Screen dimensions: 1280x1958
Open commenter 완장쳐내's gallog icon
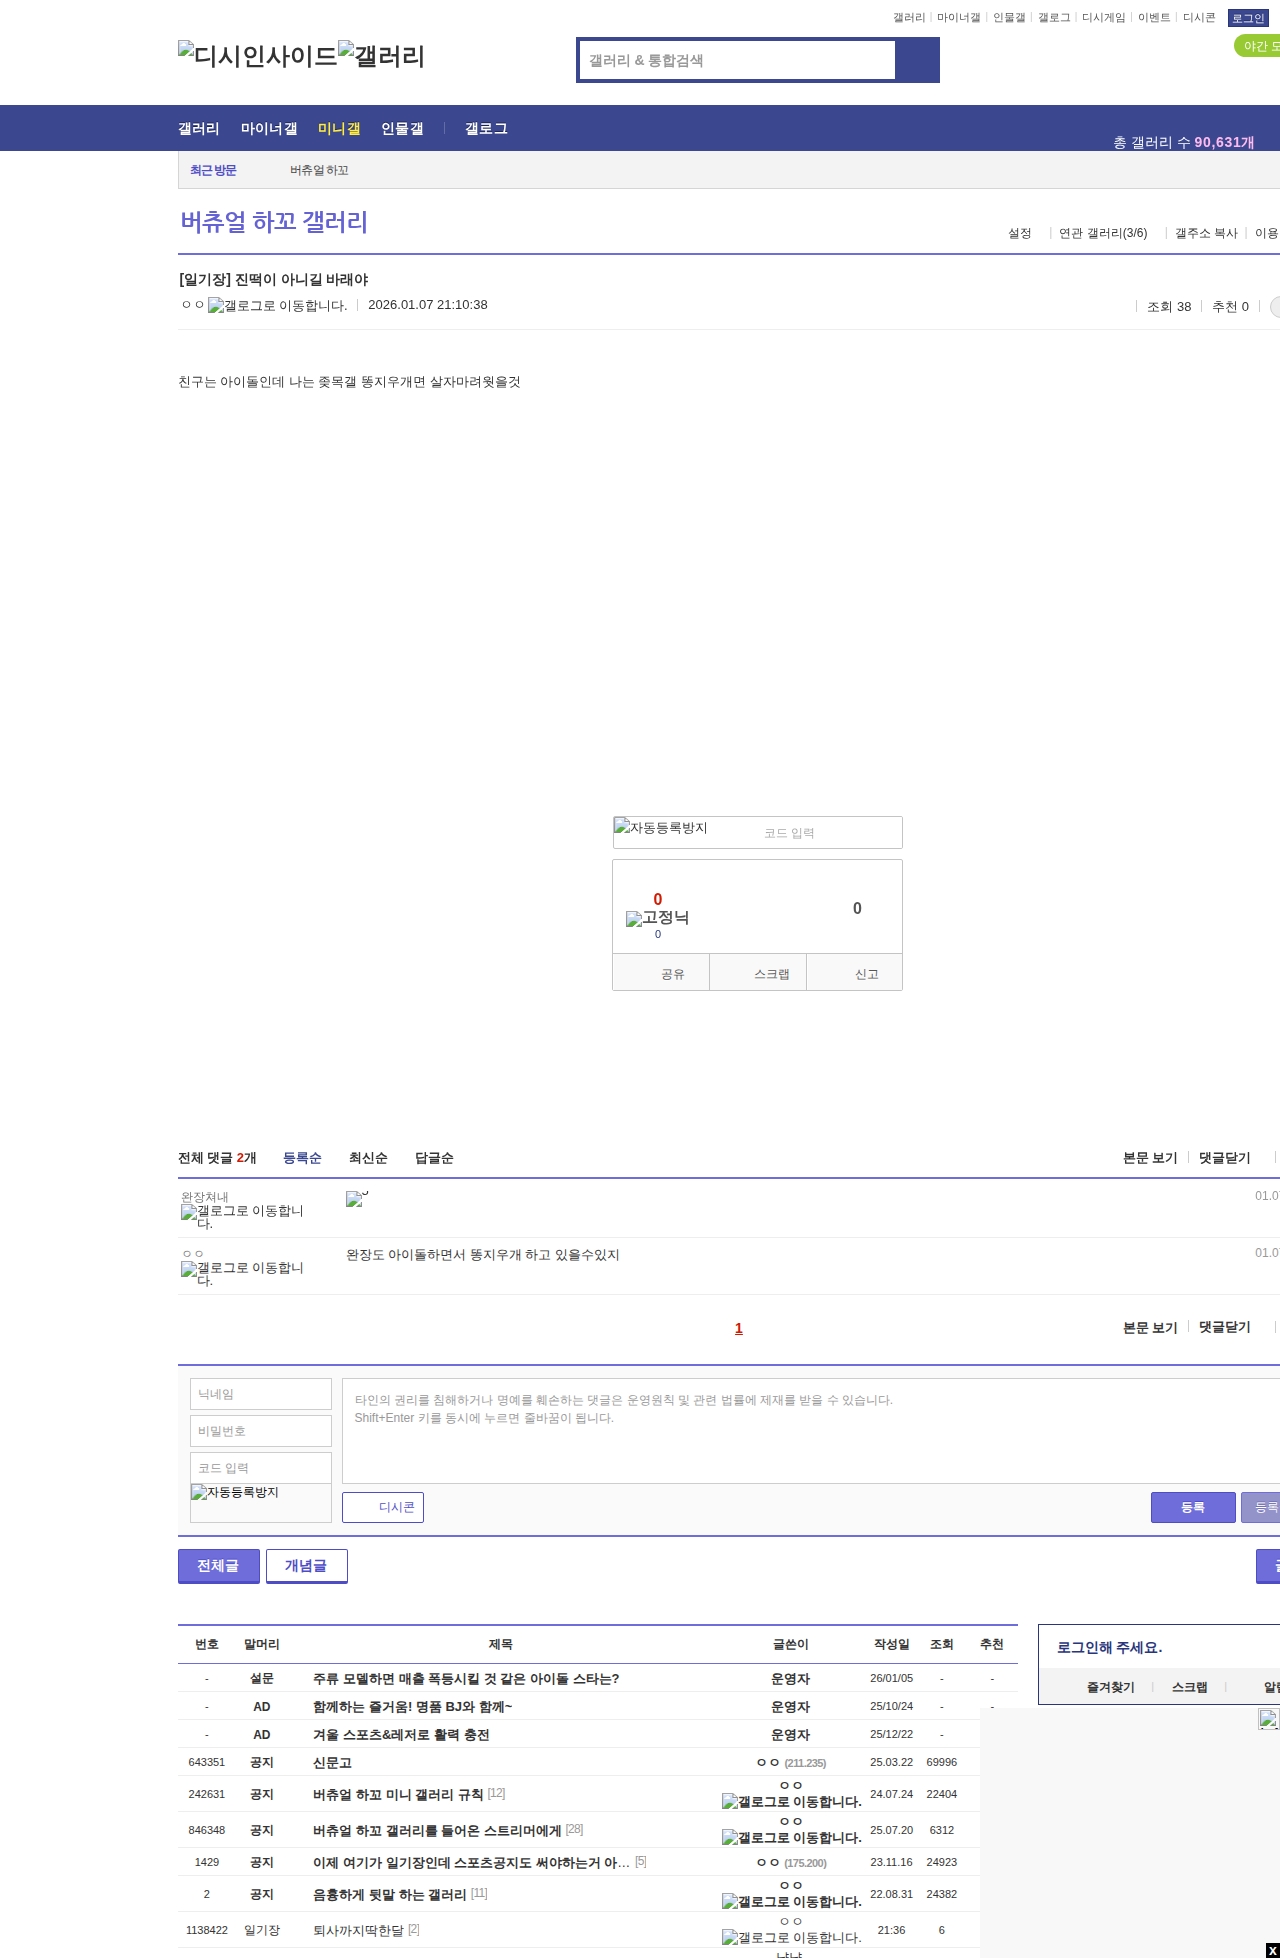(x=242, y=1216)
